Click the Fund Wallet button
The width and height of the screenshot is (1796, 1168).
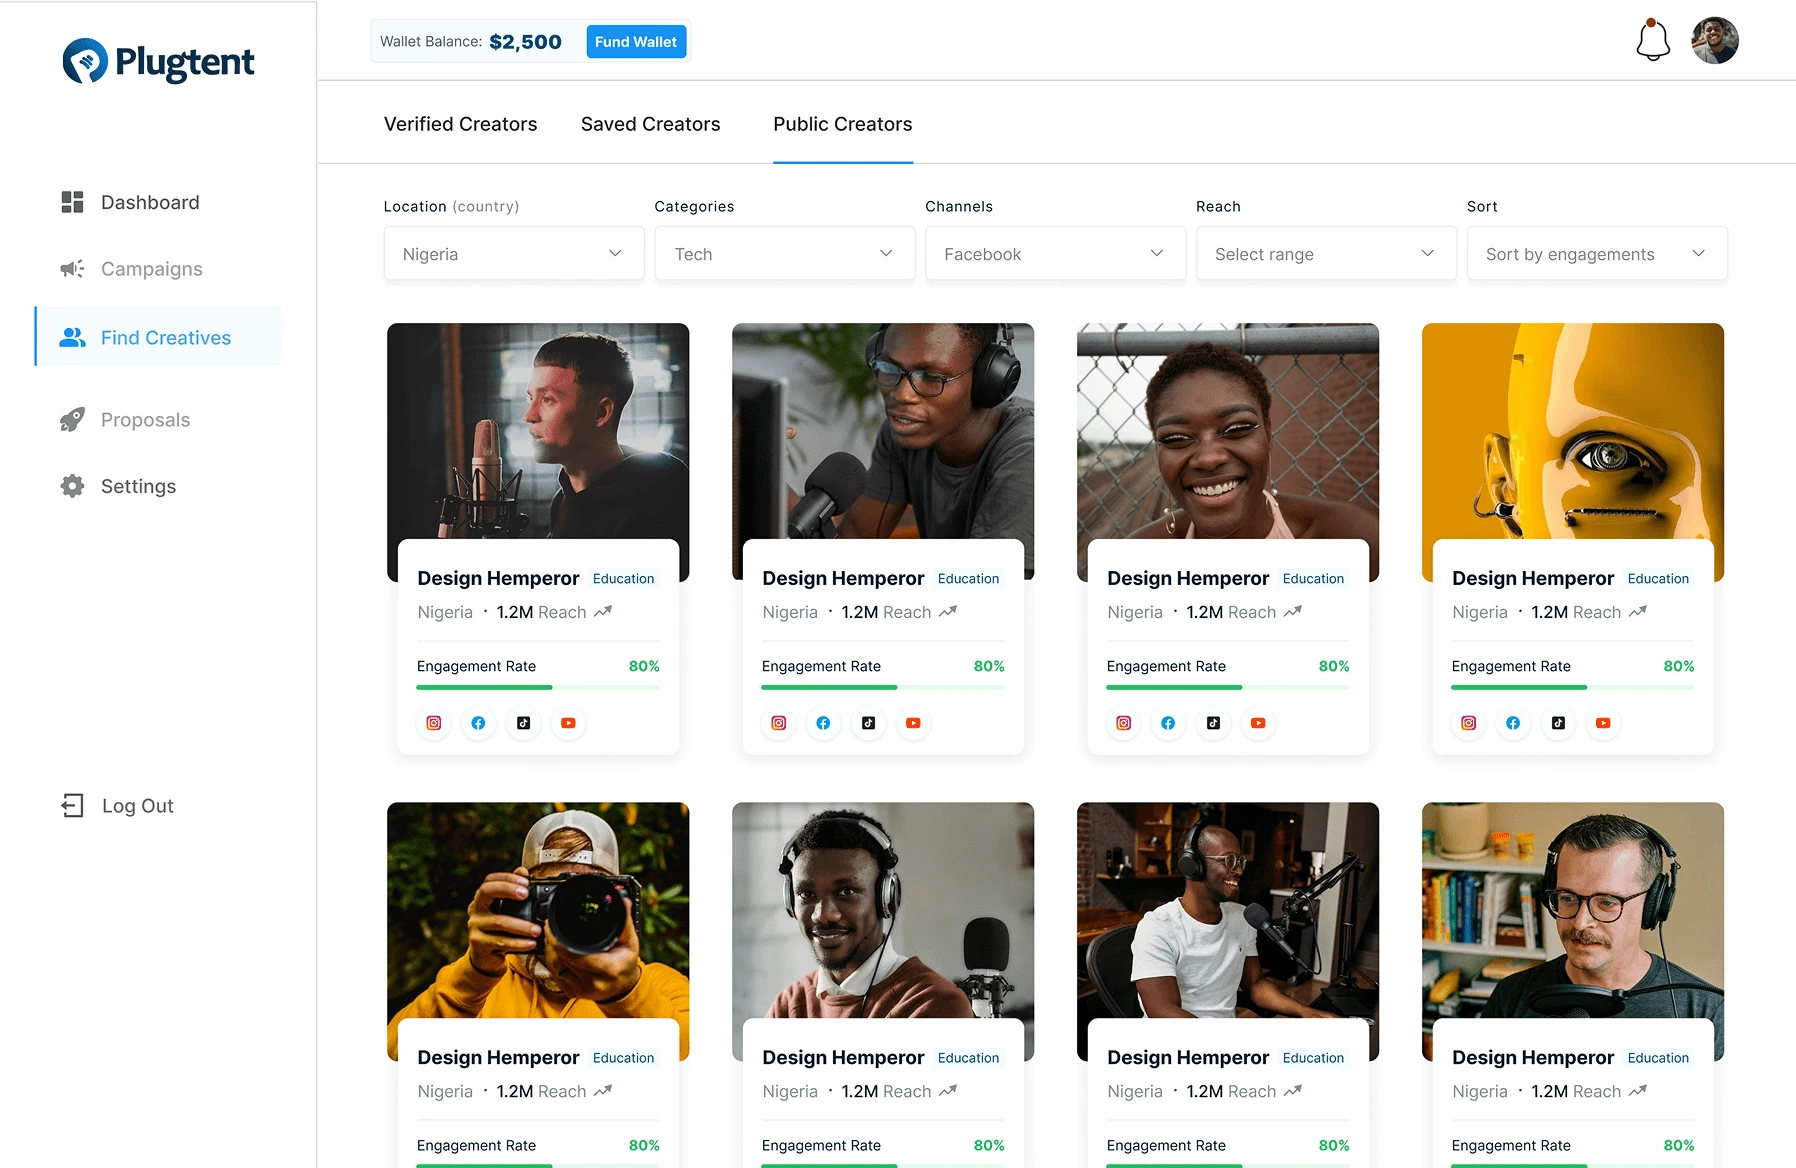(x=636, y=41)
